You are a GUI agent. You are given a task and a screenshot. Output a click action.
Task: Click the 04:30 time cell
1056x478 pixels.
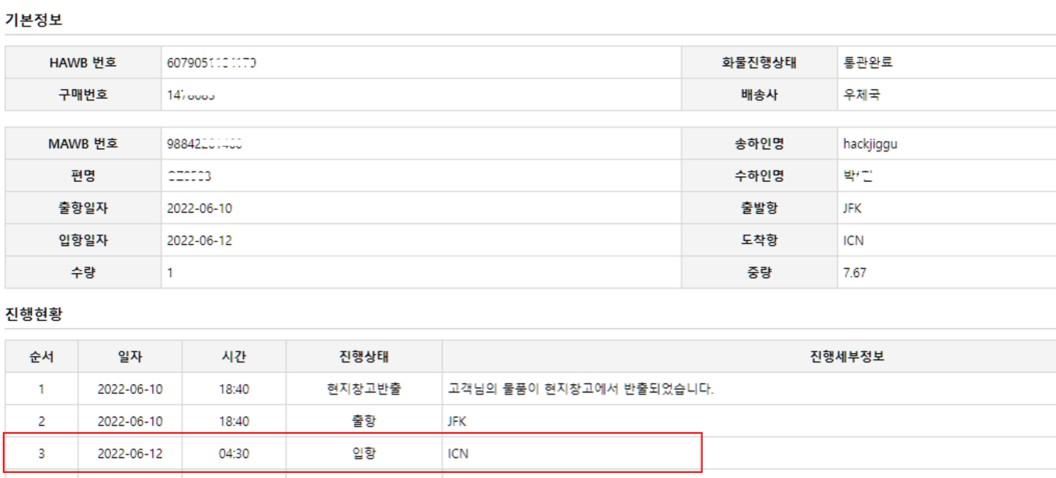234,454
